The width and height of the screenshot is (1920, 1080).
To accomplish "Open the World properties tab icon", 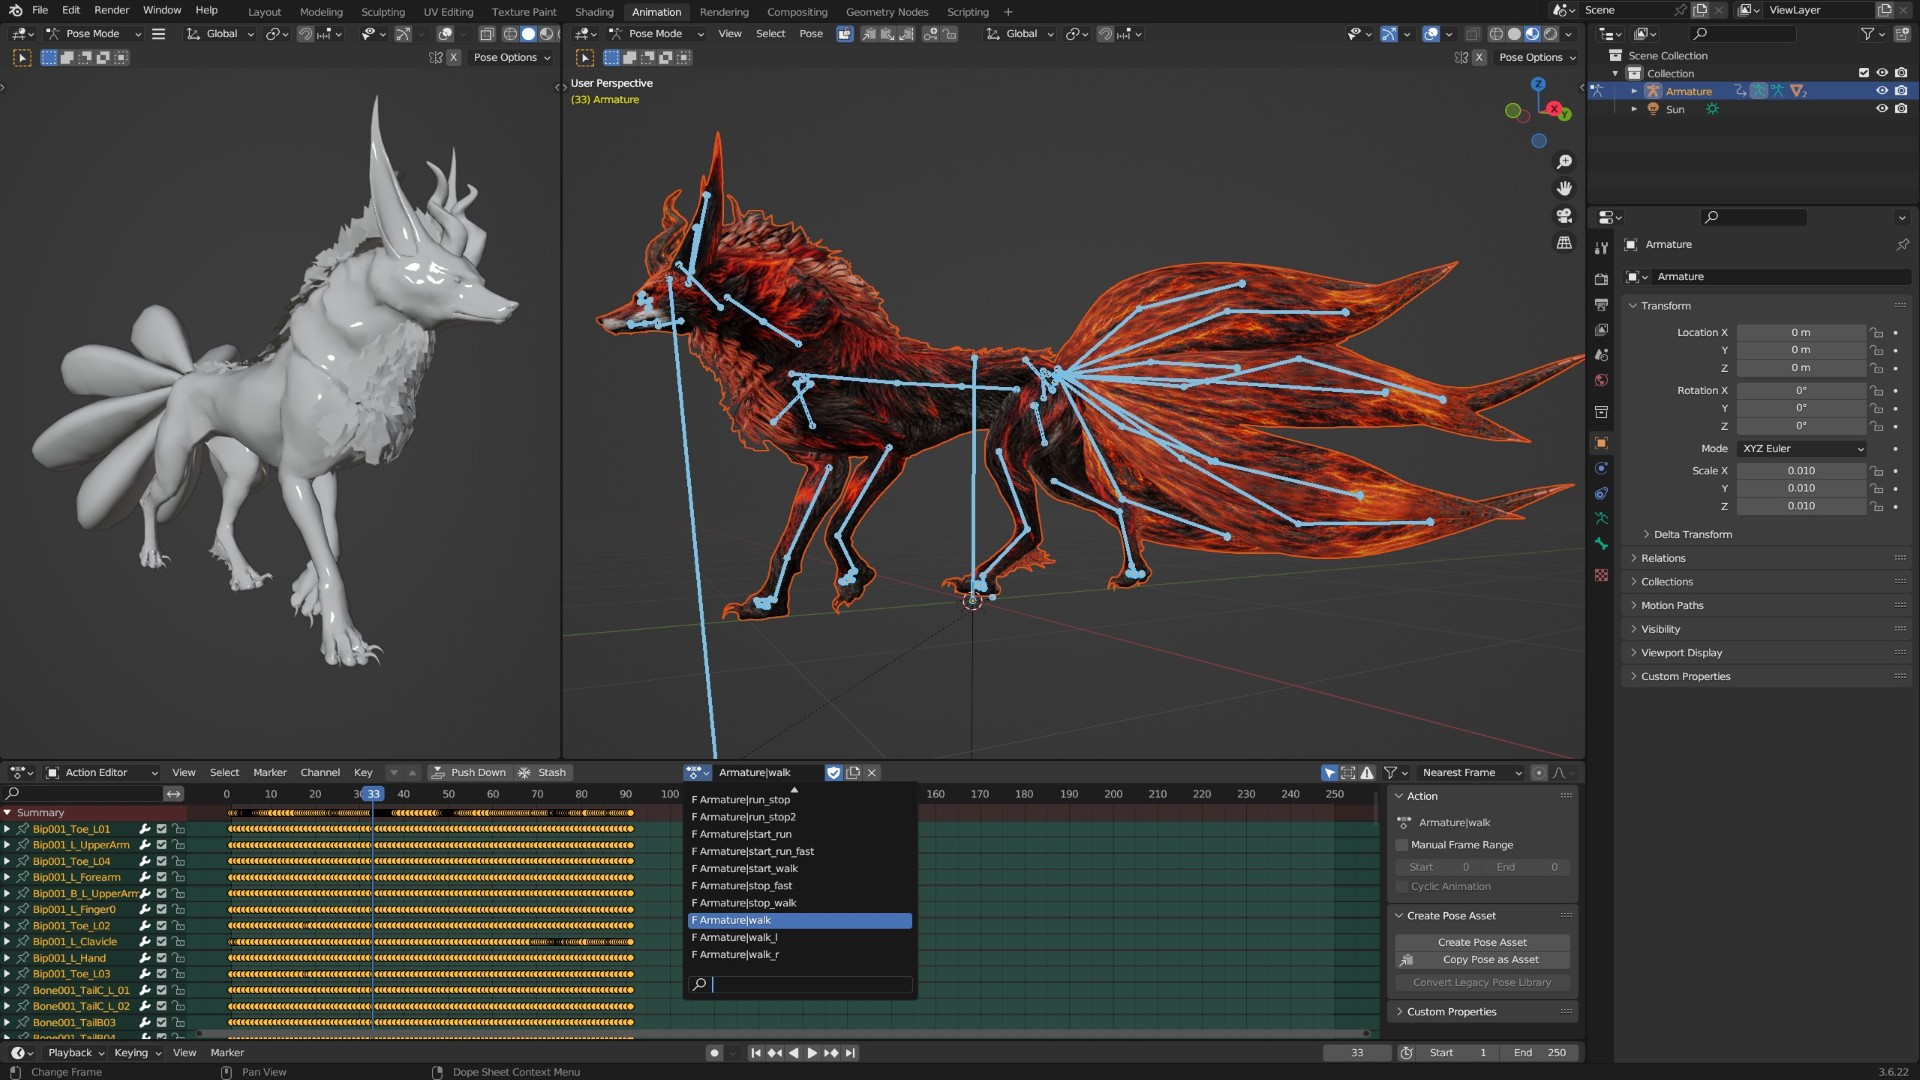I will [1601, 380].
